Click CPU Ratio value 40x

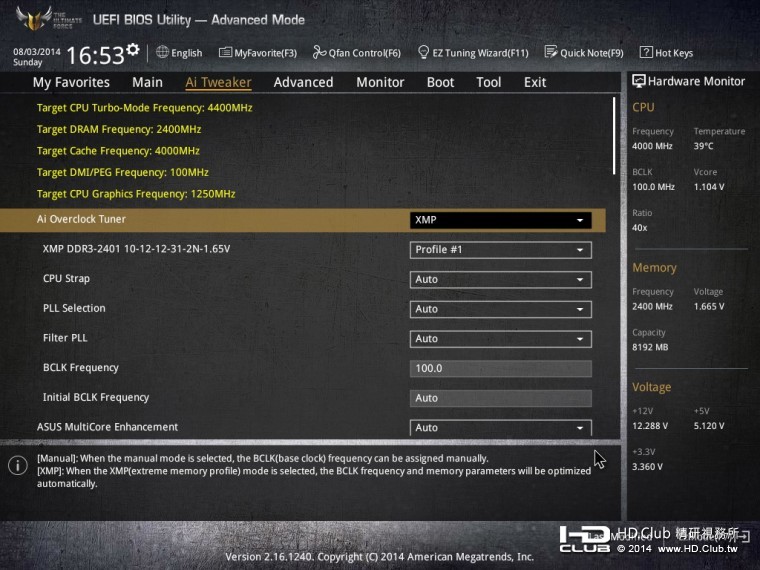pyautogui.click(x=639, y=228)
